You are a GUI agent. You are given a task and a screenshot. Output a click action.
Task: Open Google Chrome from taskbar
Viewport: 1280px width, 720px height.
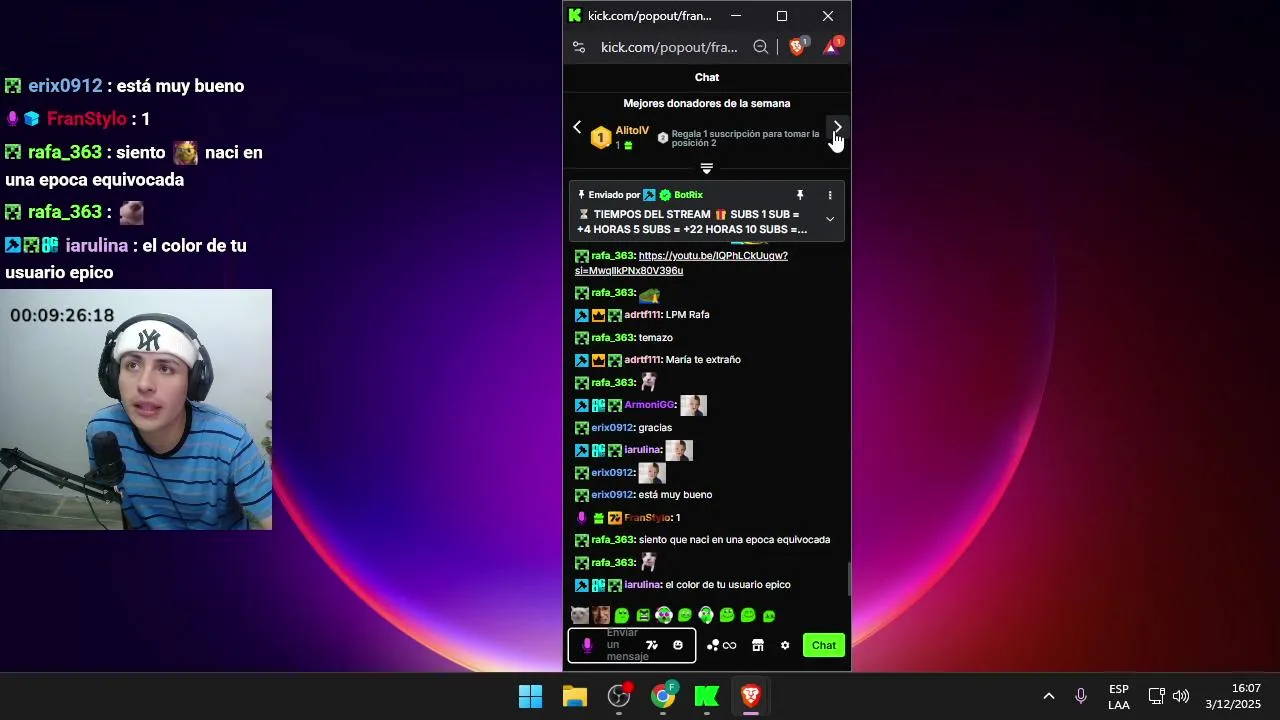tap(663, 696)
